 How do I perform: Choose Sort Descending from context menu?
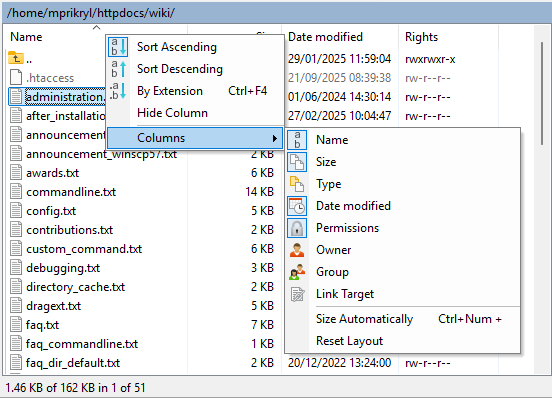(195, 69)
